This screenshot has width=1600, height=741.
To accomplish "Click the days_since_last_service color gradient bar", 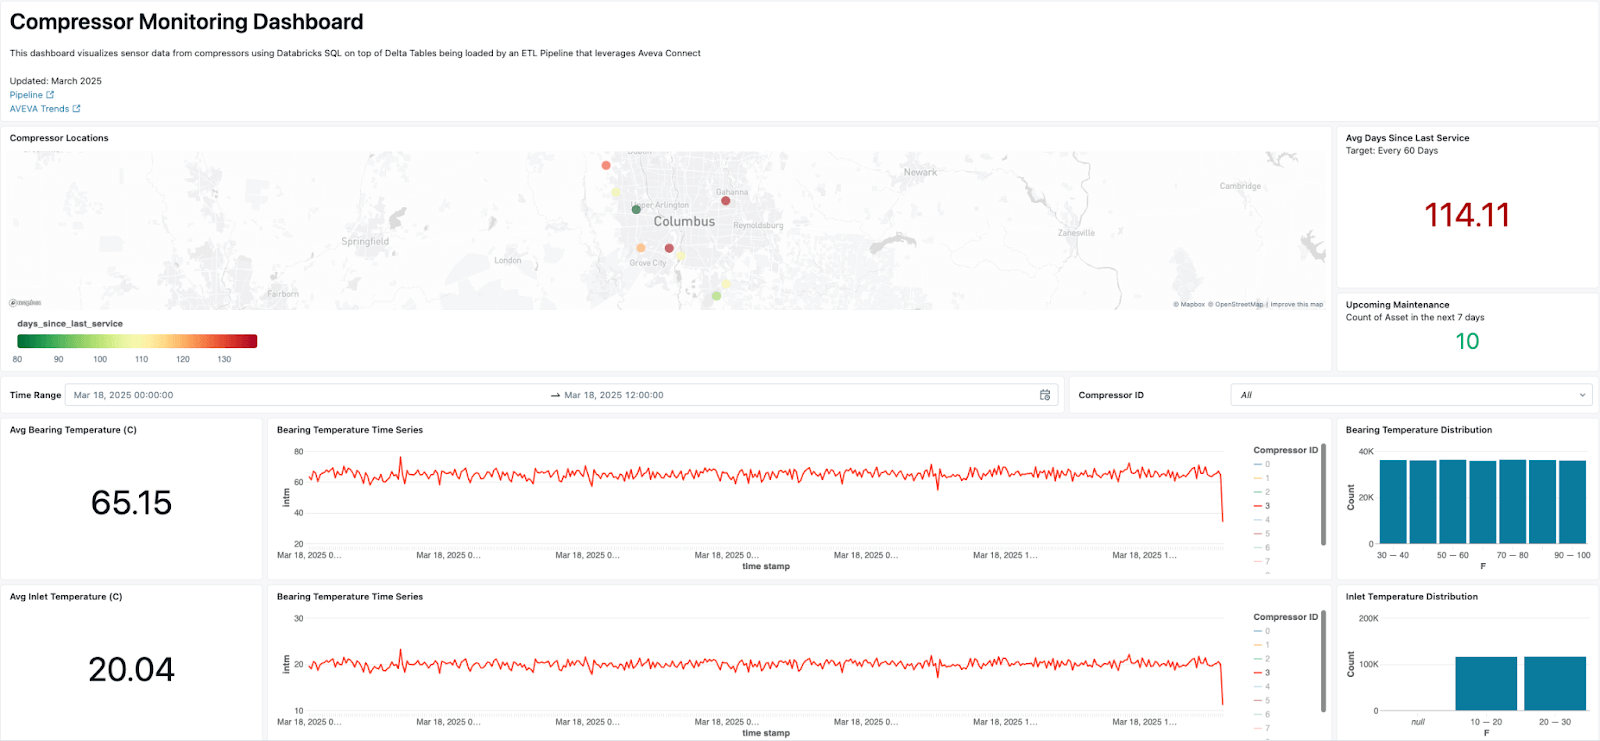I will point(137,341).
